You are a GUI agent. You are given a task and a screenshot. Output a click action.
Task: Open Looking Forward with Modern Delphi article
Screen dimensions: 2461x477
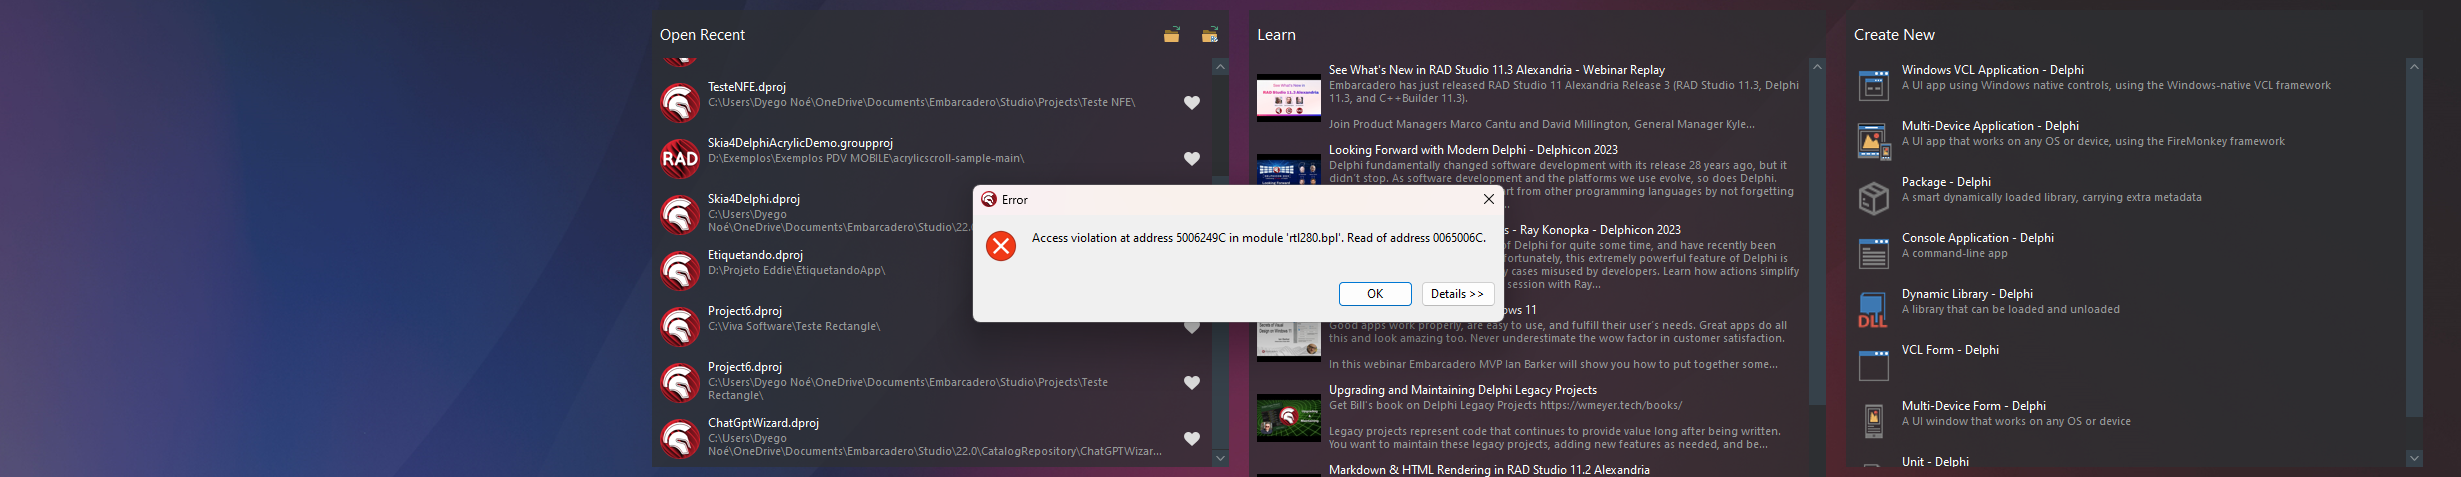(x=1473, y=150)
